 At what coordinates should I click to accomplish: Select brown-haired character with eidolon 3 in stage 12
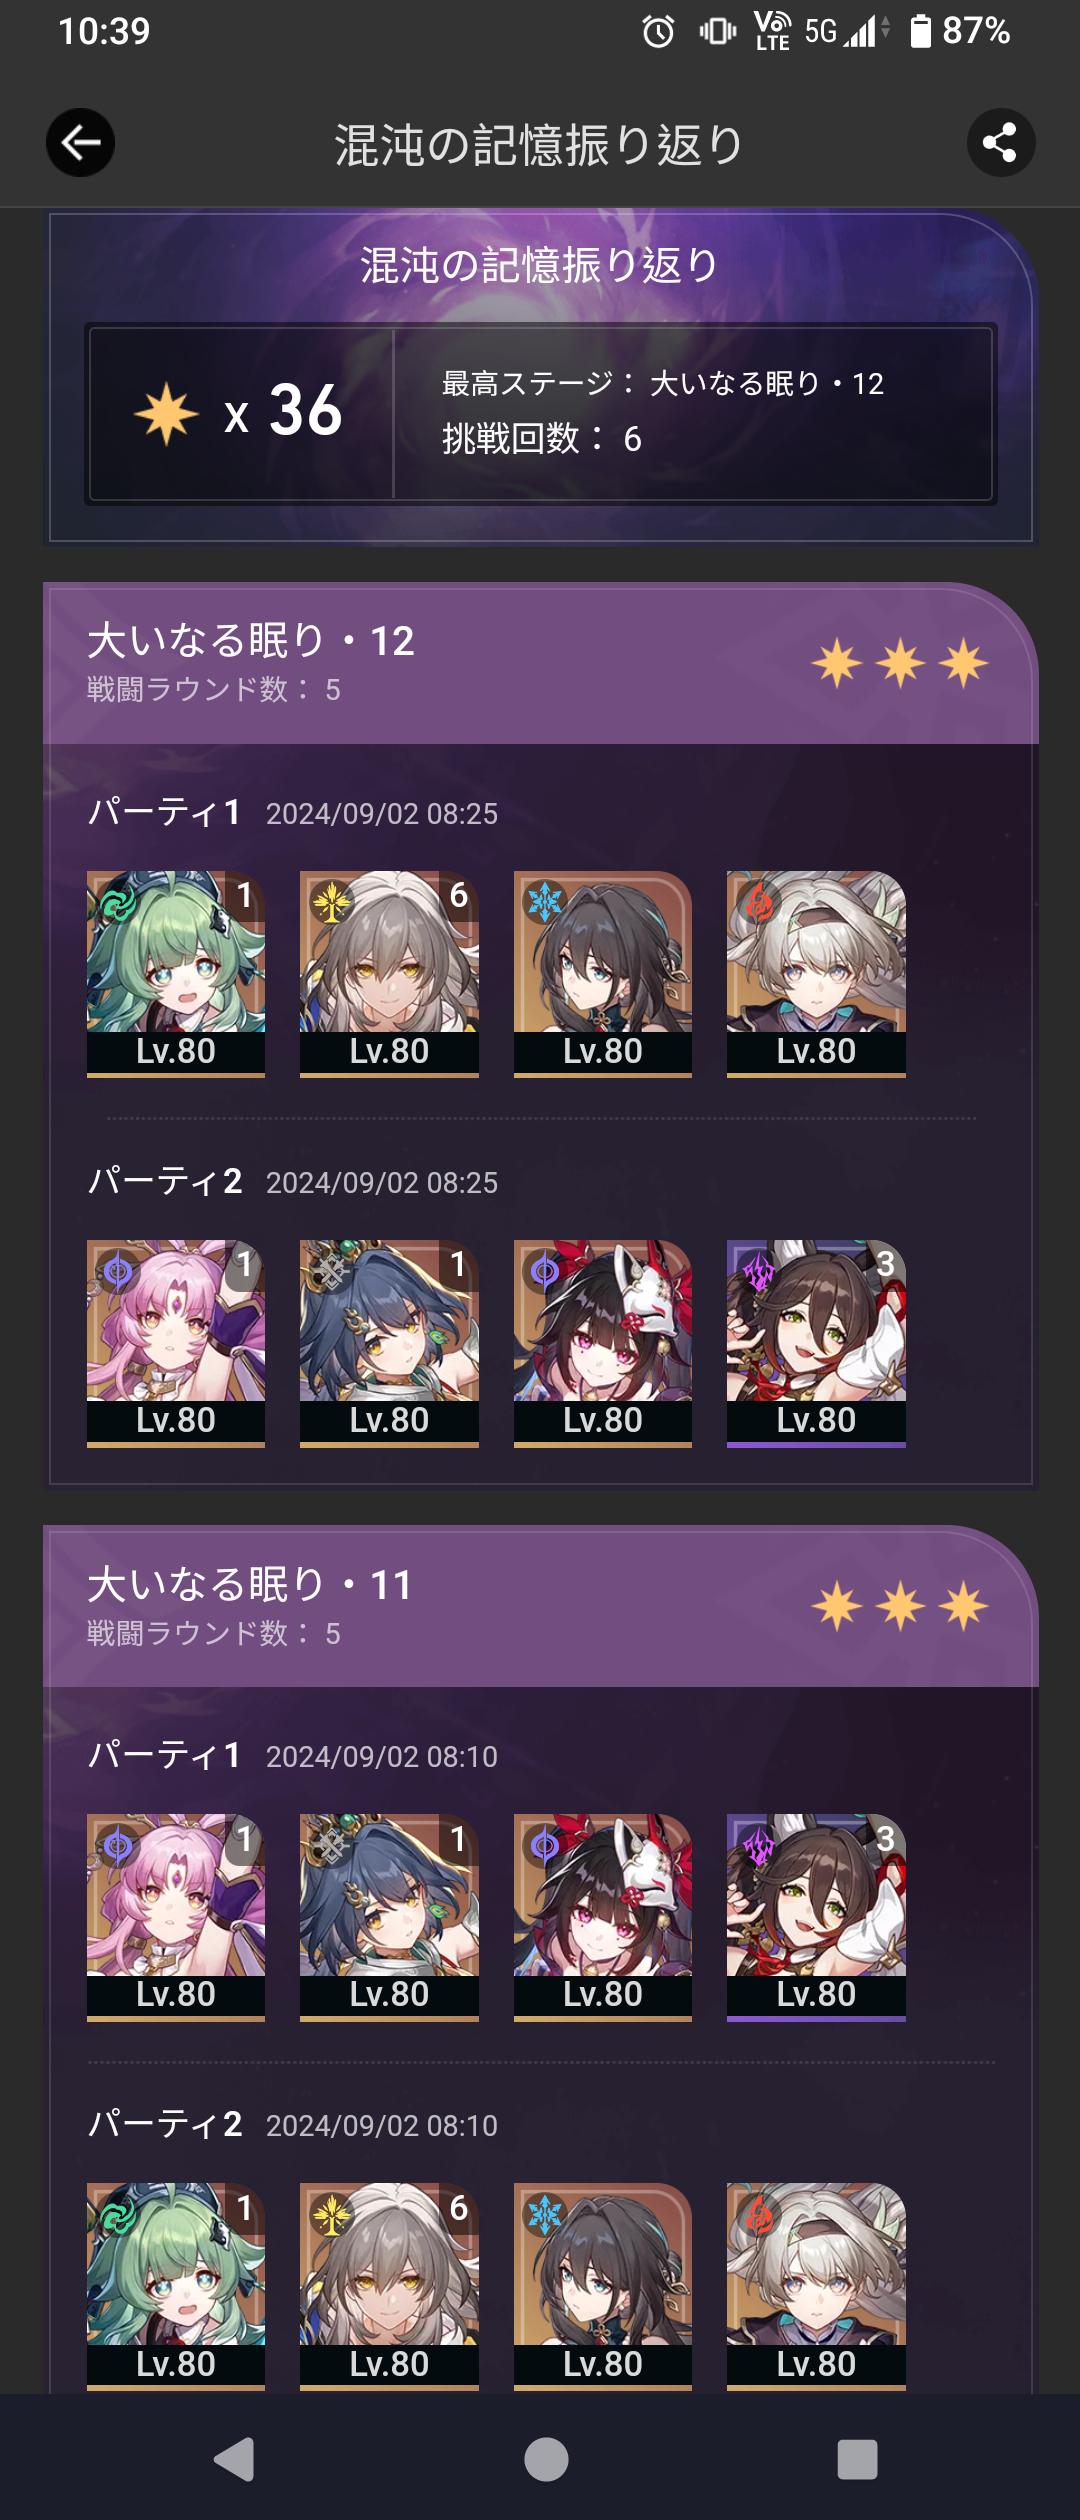pos(816,1343)
